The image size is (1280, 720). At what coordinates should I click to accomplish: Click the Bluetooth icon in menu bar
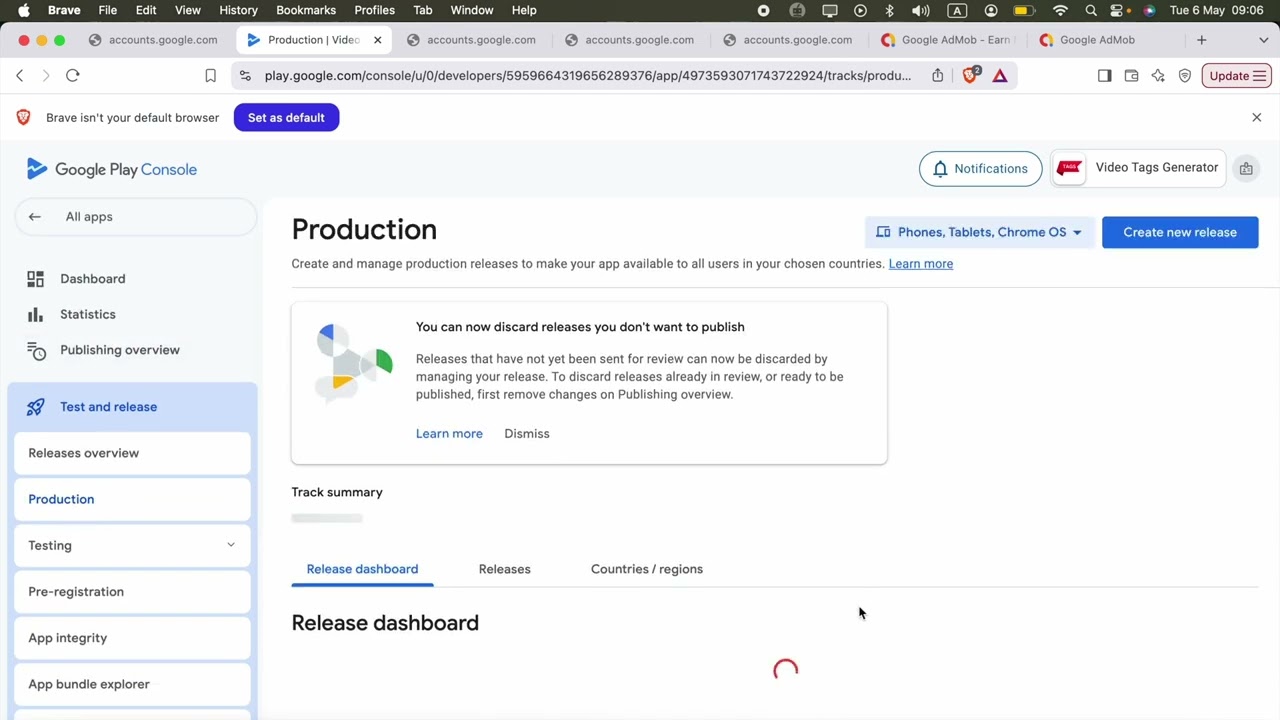[x=889, y=11]
